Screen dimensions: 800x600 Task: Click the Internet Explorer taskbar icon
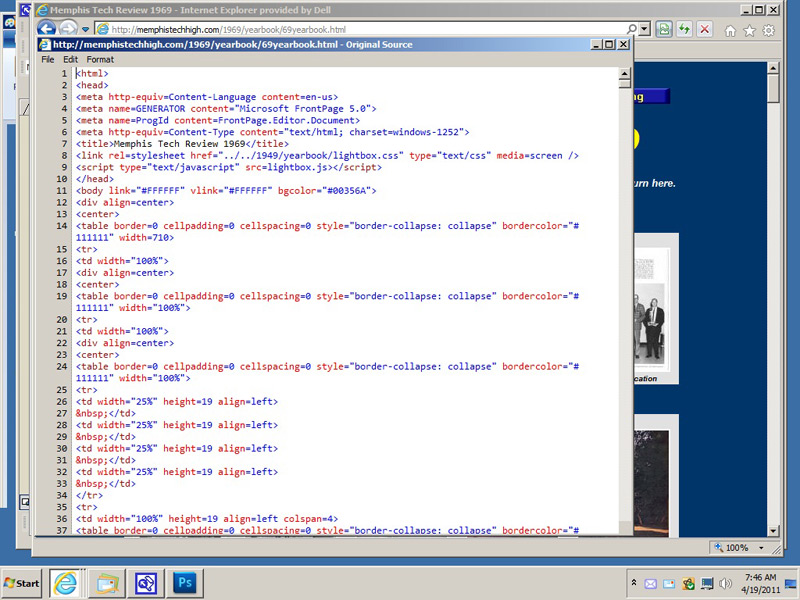click(65, 583)
